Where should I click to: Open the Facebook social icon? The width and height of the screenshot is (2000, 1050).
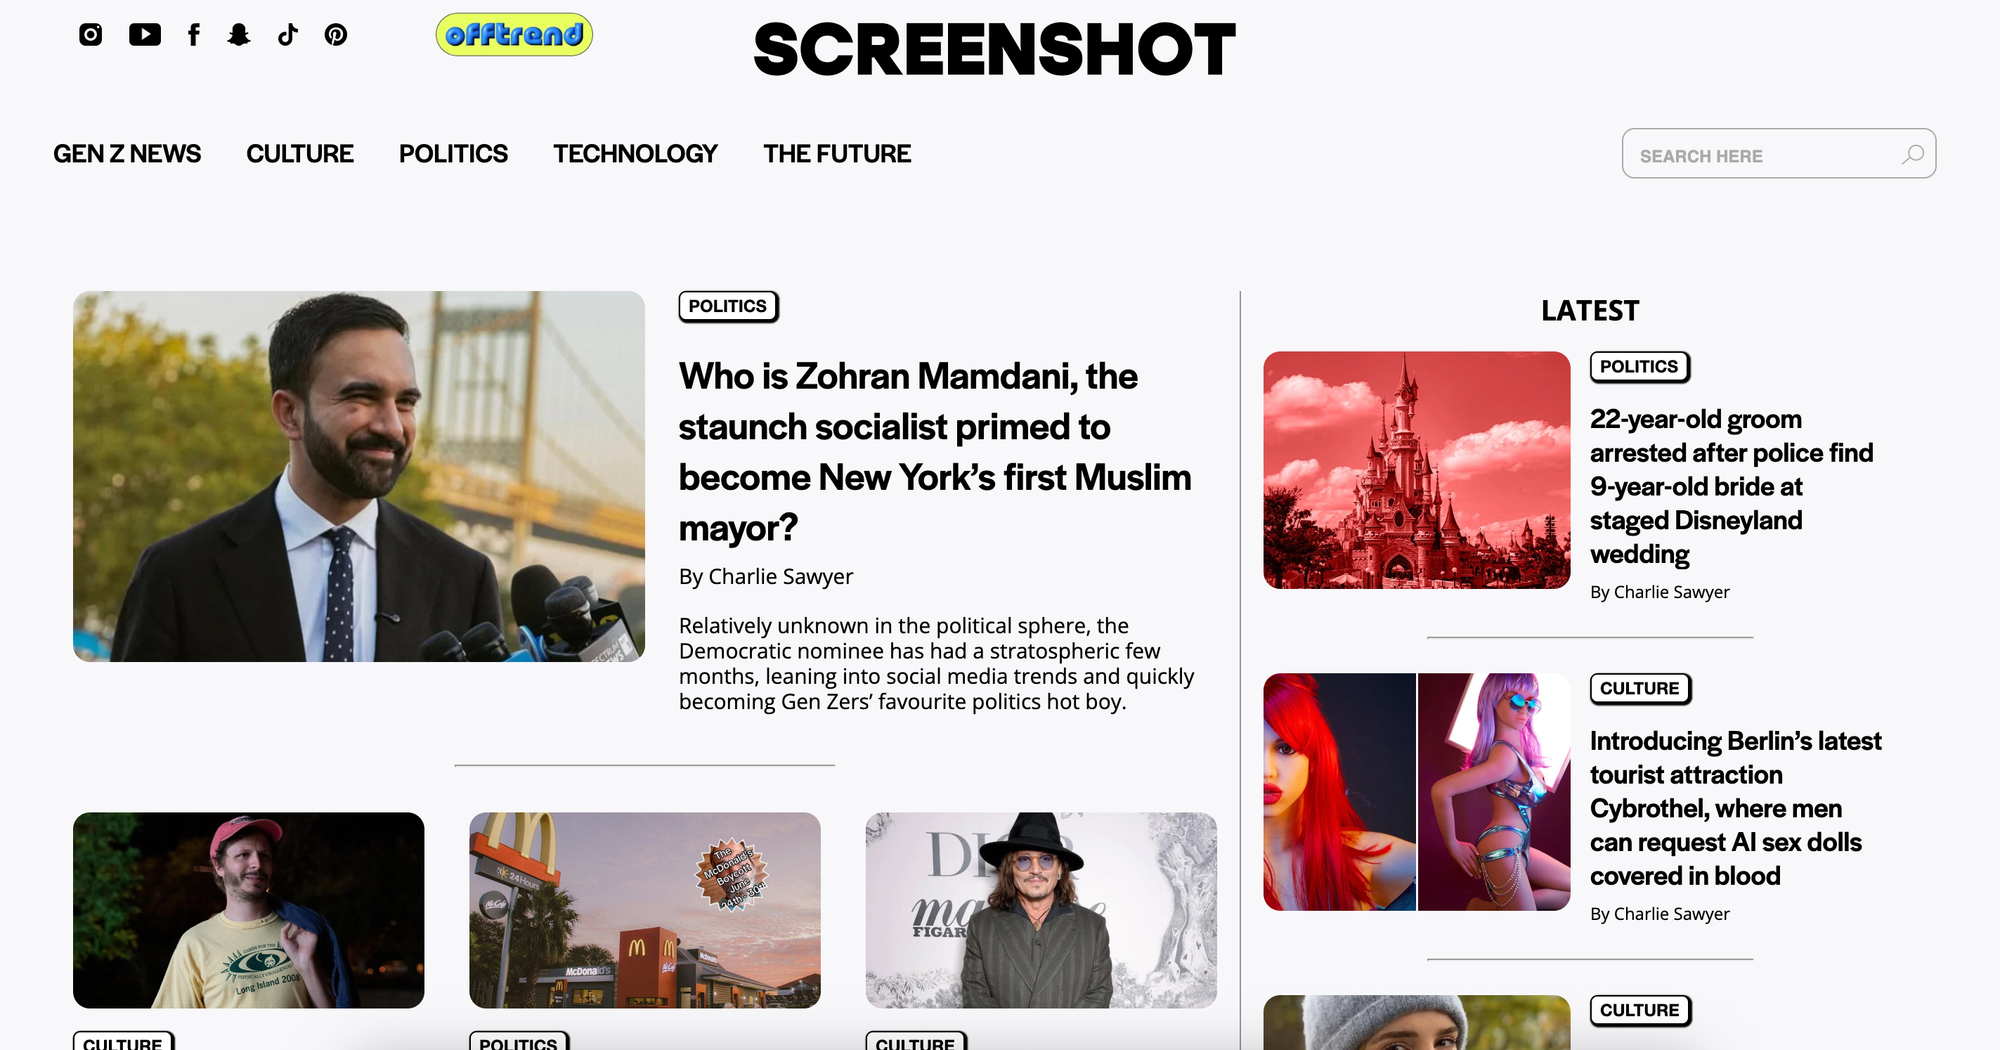[x=194, y=35]
